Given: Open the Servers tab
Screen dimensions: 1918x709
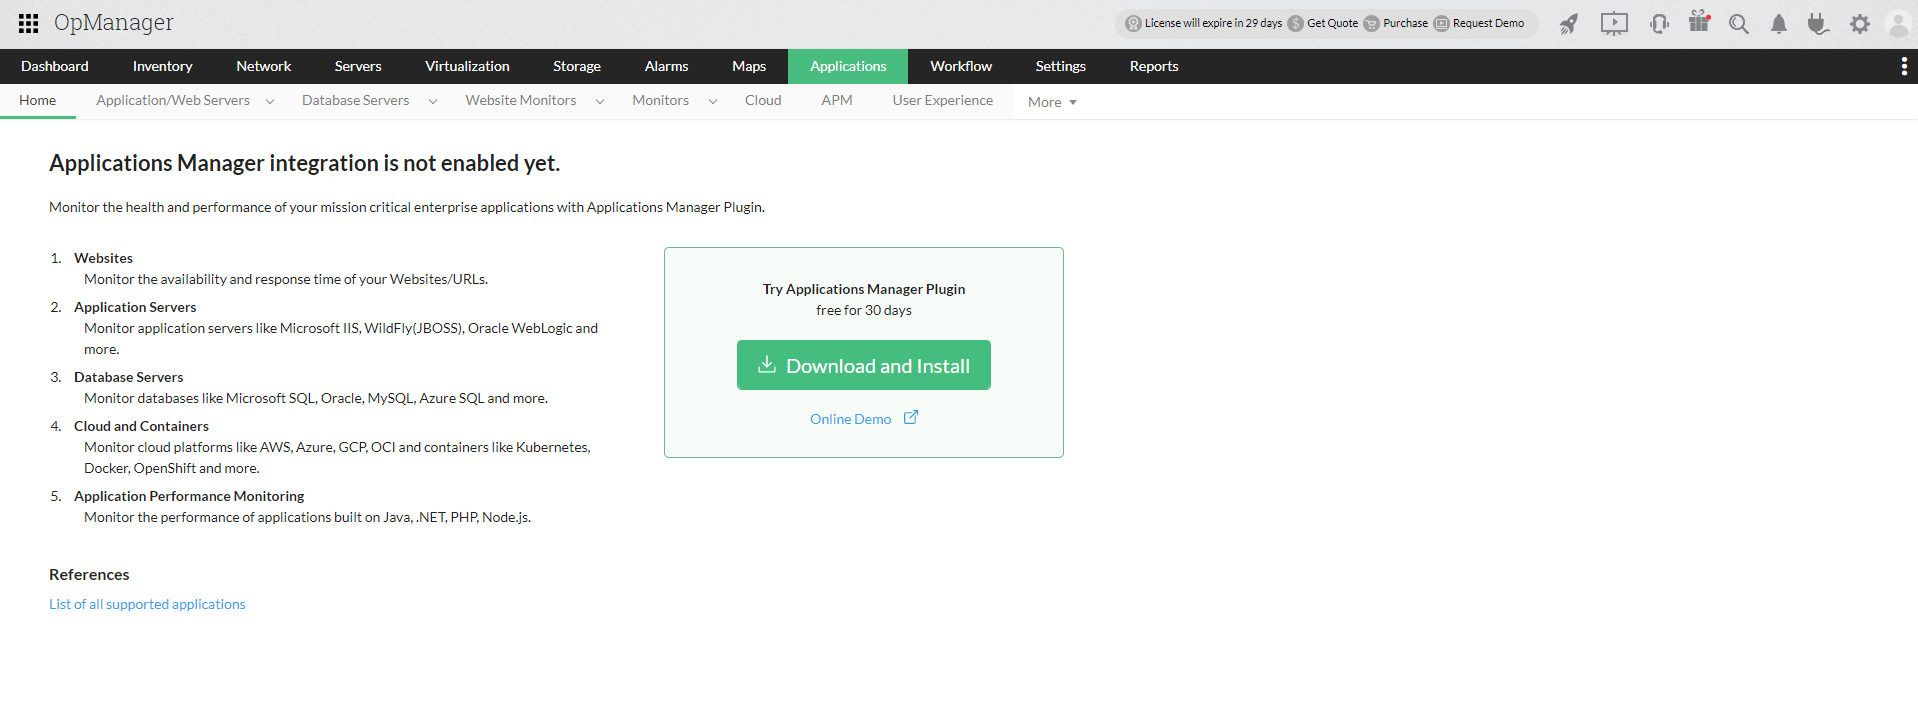Looking at the screenshot, I should pyautogui.click(x=358, y=66).
